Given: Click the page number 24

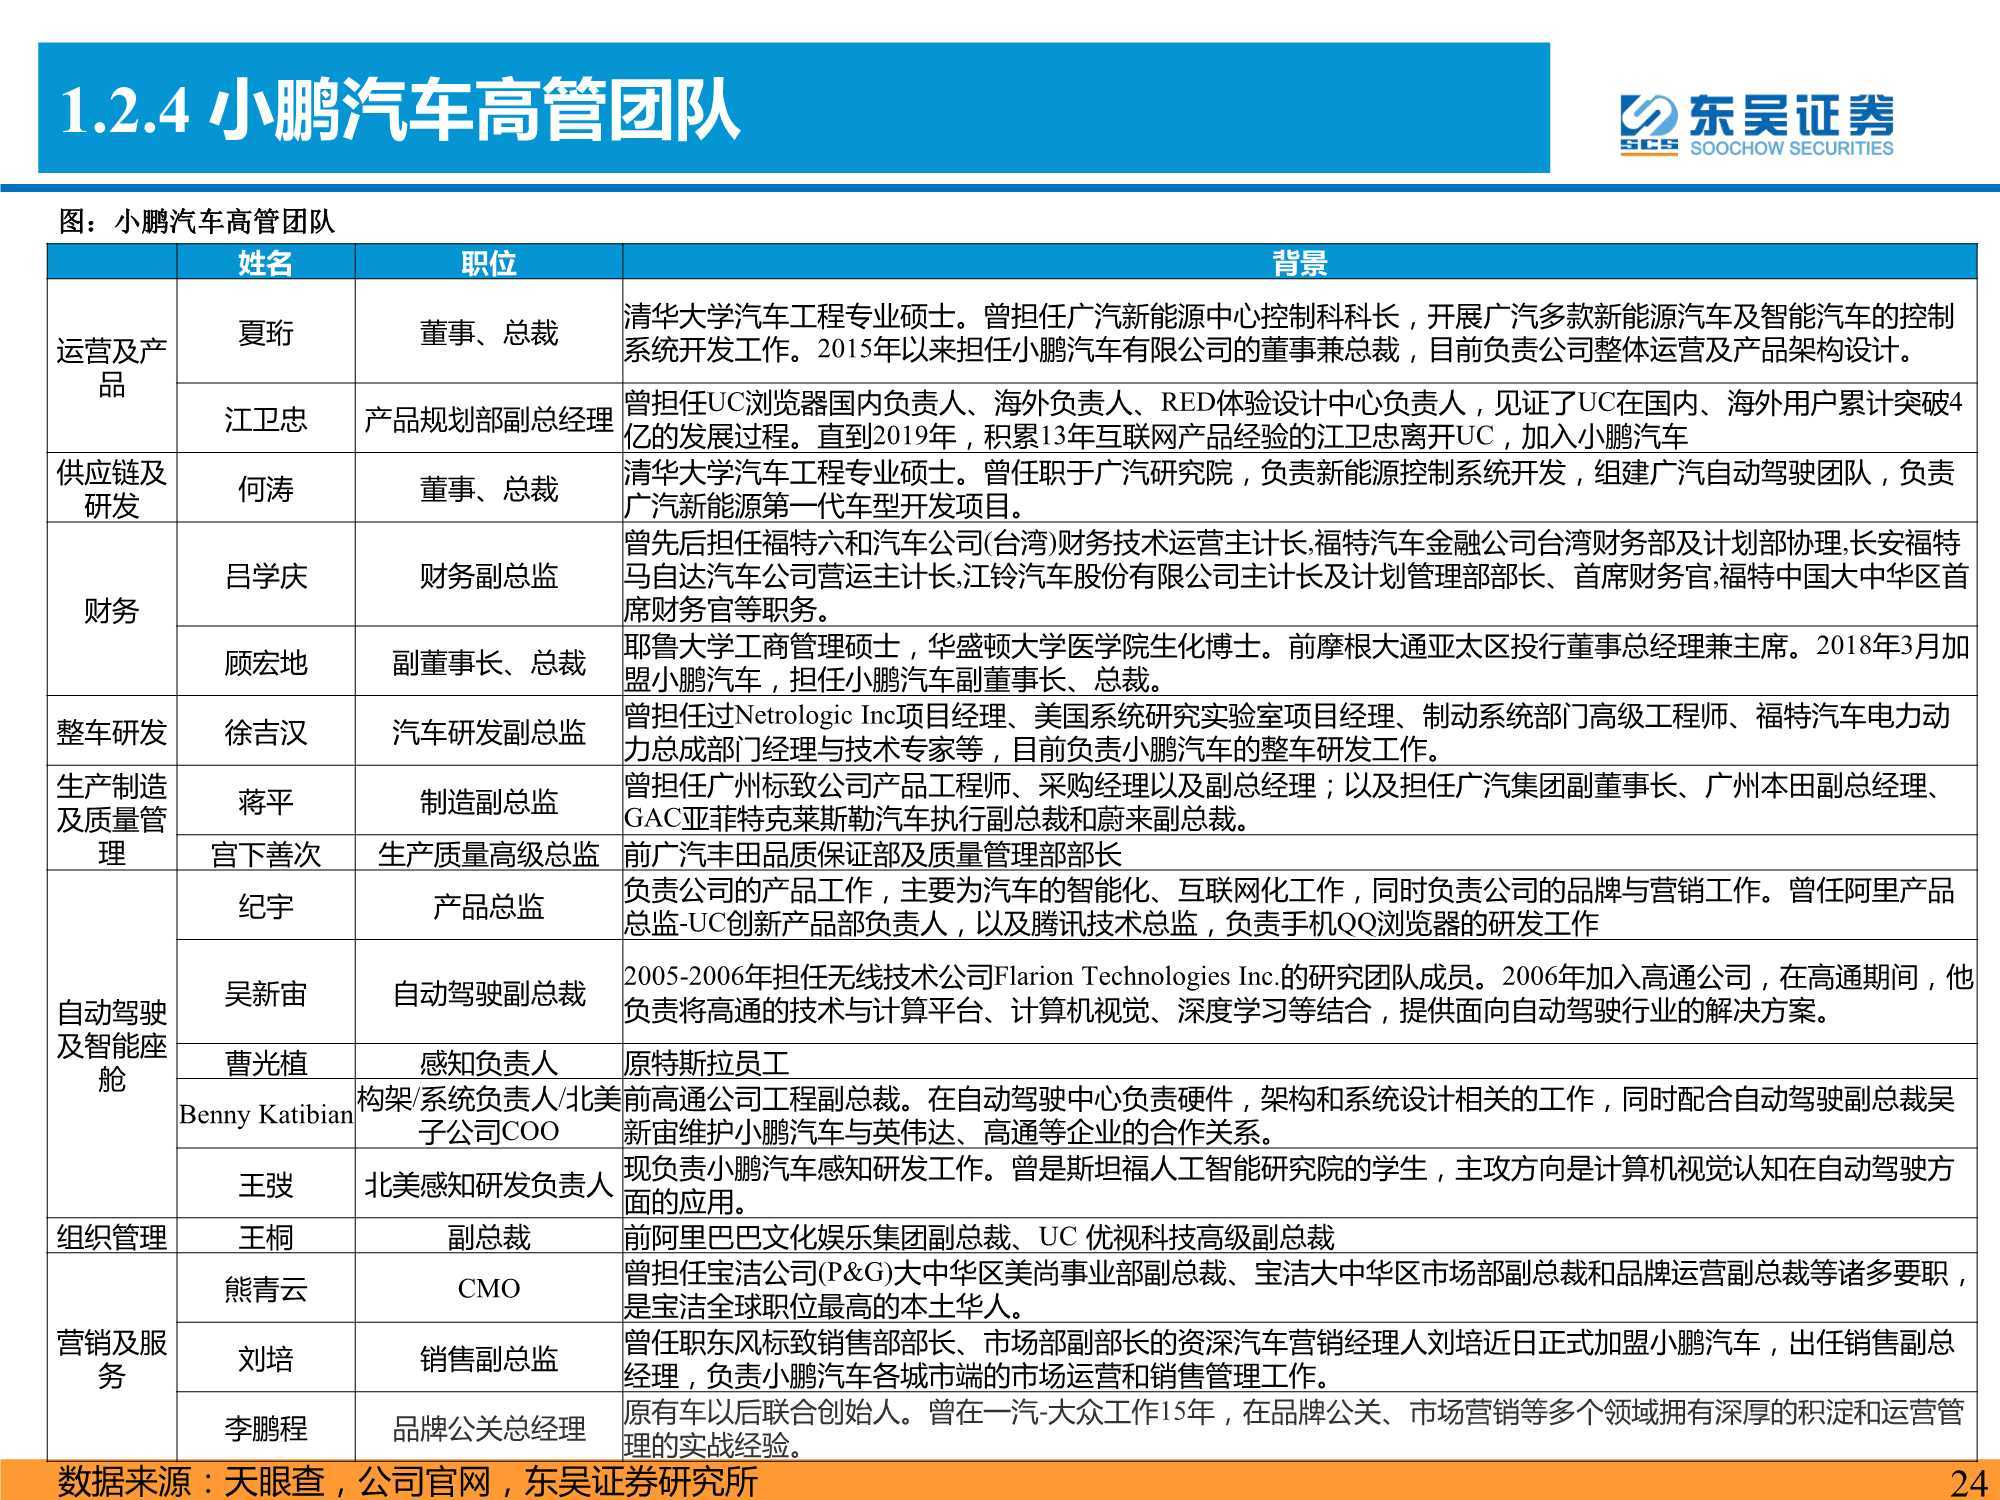Looking at the screenshot, I should [x=1967, y=1482].
